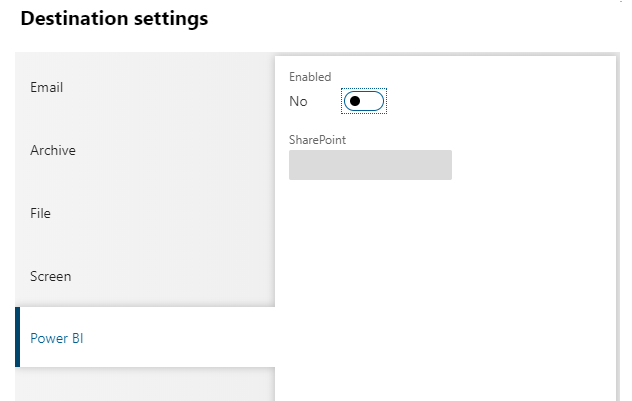The width and height of the screenshot is (632, 401).
Task: Select the Power BI tab
Action: (x=145, y=338)
